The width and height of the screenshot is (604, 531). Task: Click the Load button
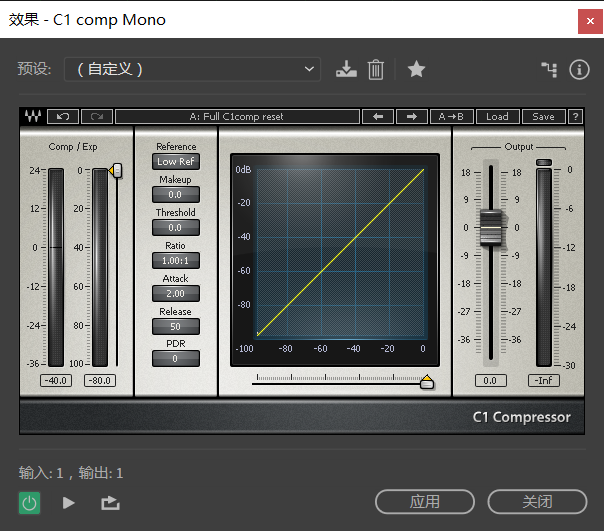coord(498,116)
